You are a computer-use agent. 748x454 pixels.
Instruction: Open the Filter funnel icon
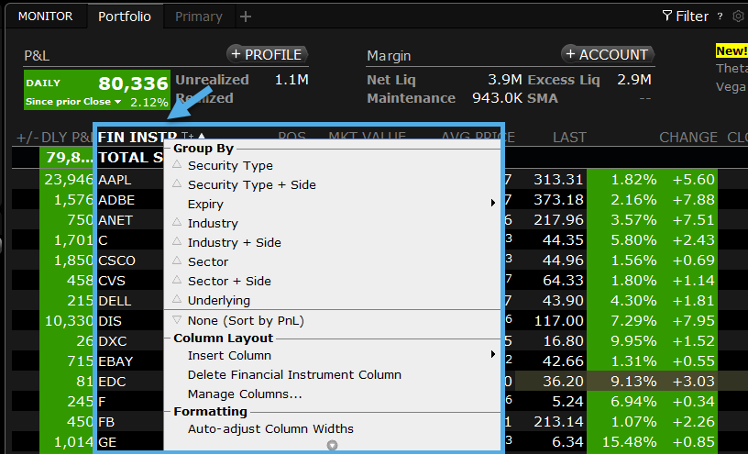click(x=668, y=16)
